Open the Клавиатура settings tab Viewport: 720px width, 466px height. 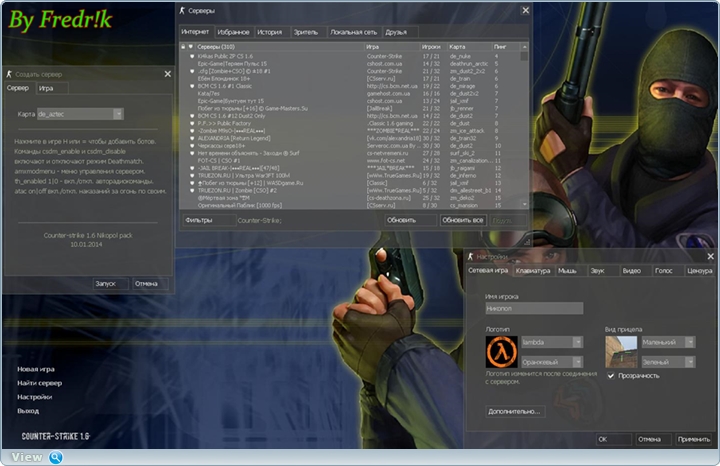(532, 271)
